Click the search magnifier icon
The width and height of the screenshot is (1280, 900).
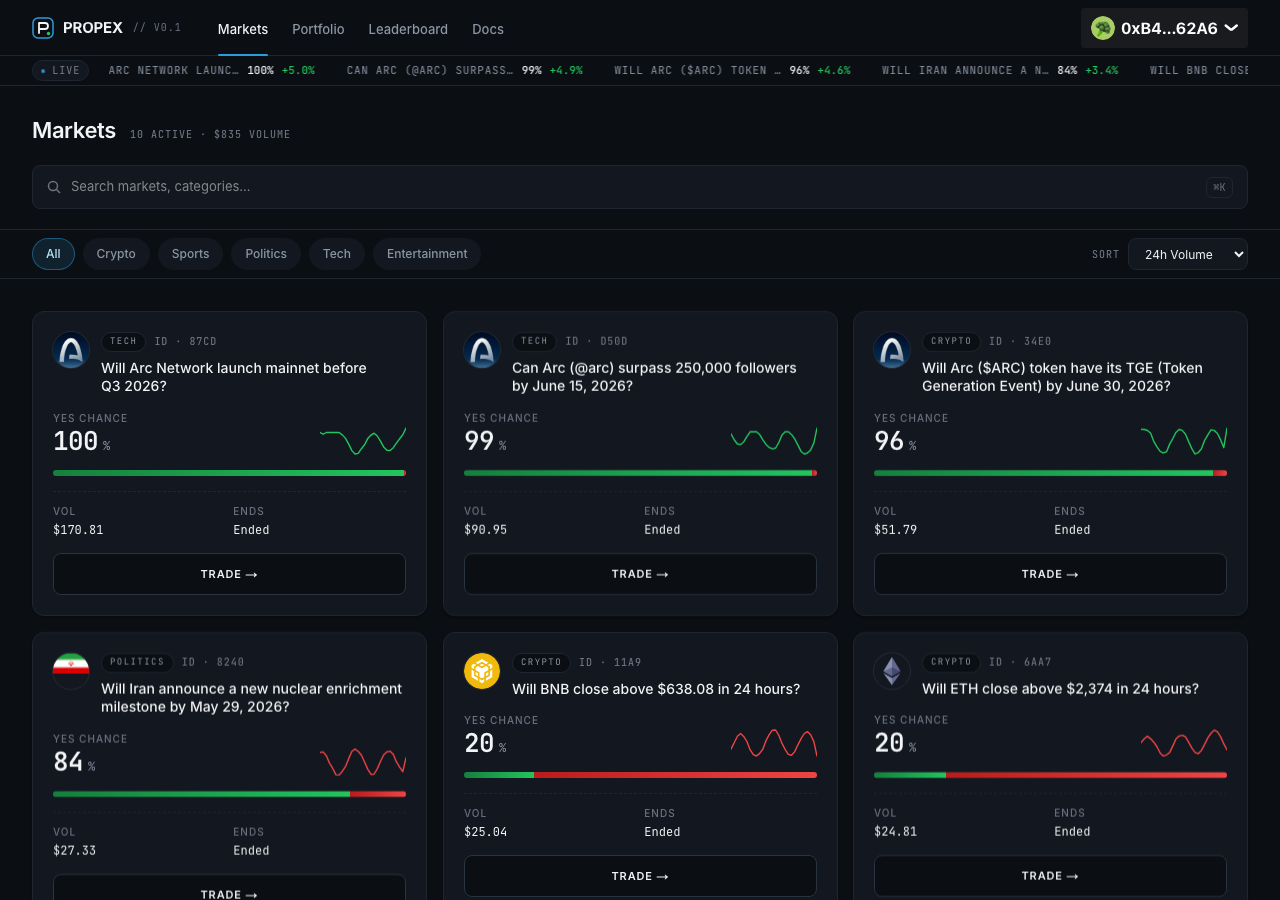[54, 187]
